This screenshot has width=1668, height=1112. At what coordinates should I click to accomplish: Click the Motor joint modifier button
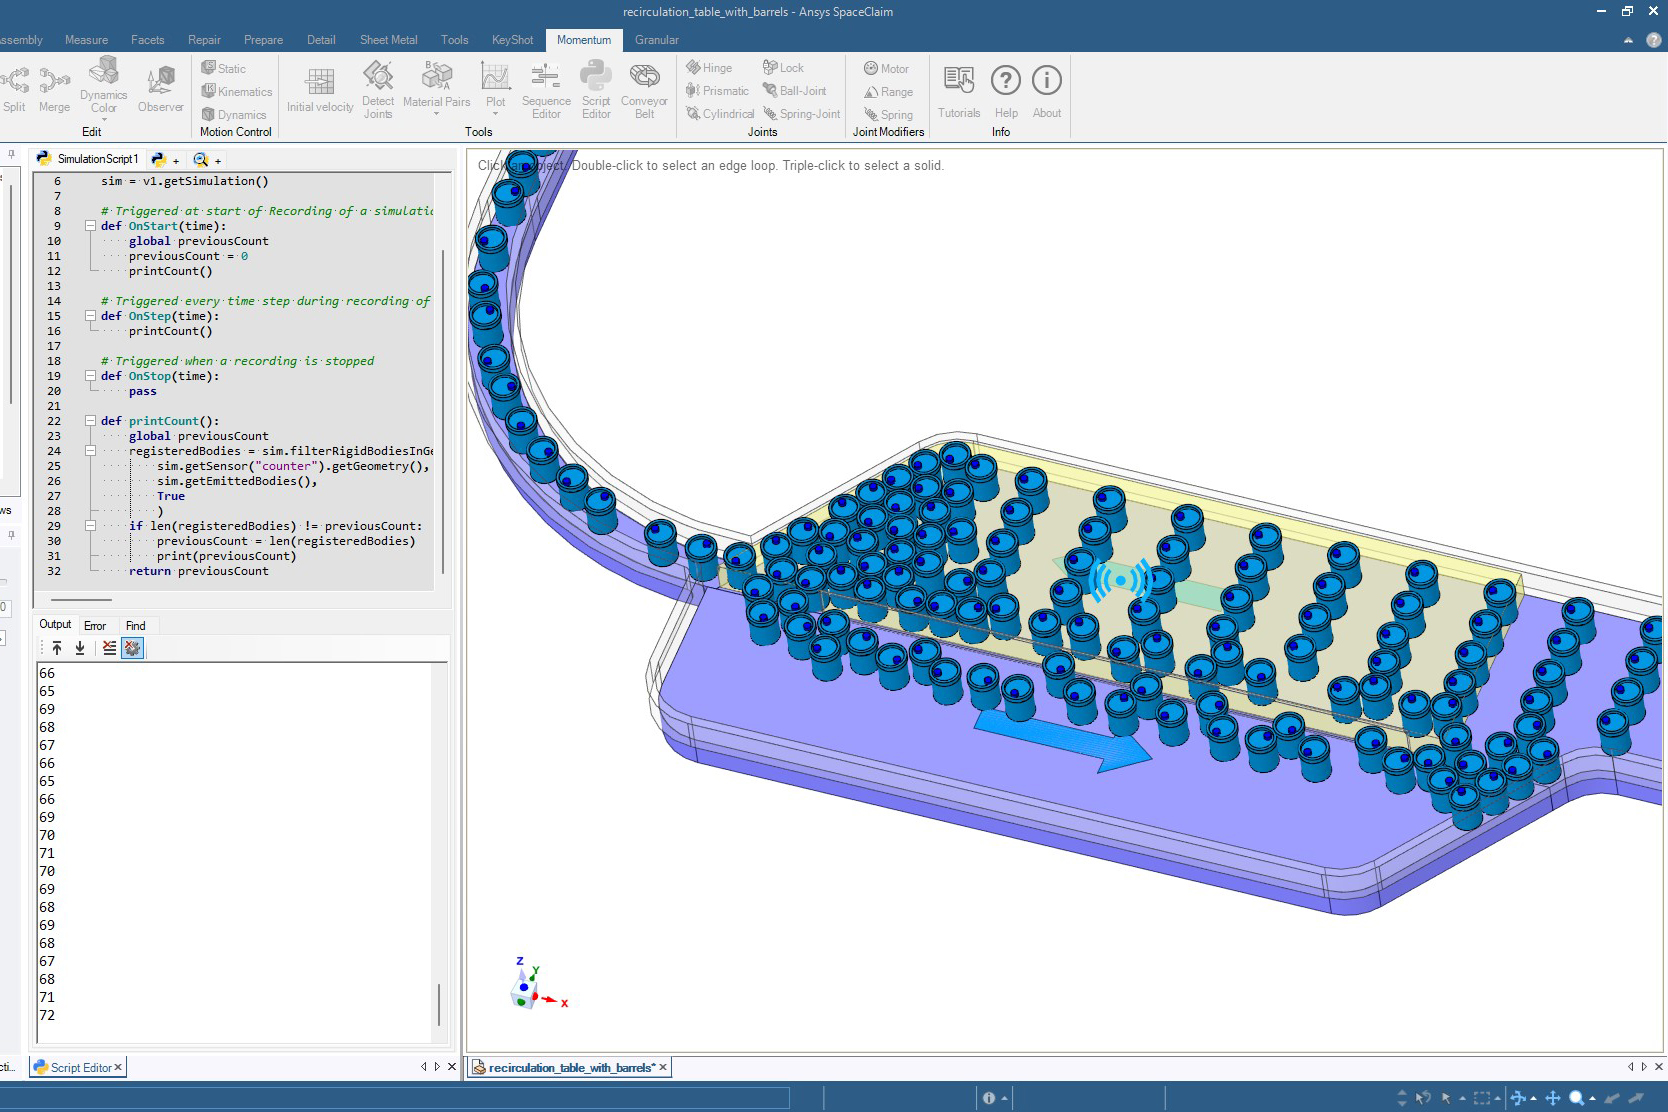(x=886, y=69)
